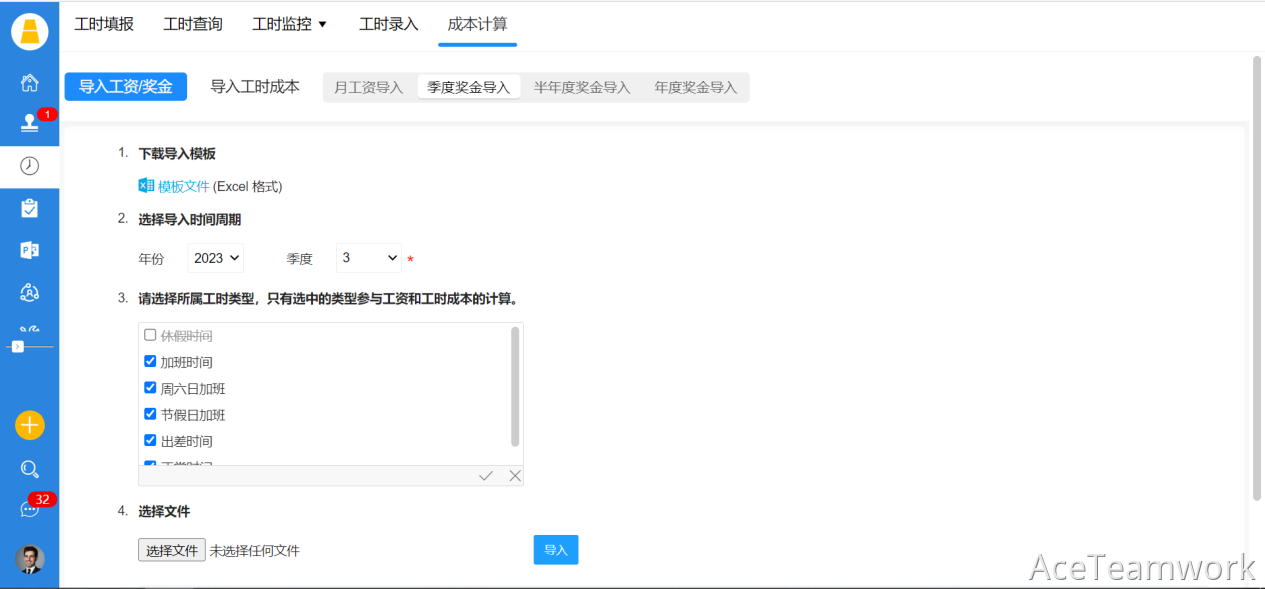The image size is (1265, 589).
Task: Expand the 工时监控 menu
Action: (x=290, y=24)
